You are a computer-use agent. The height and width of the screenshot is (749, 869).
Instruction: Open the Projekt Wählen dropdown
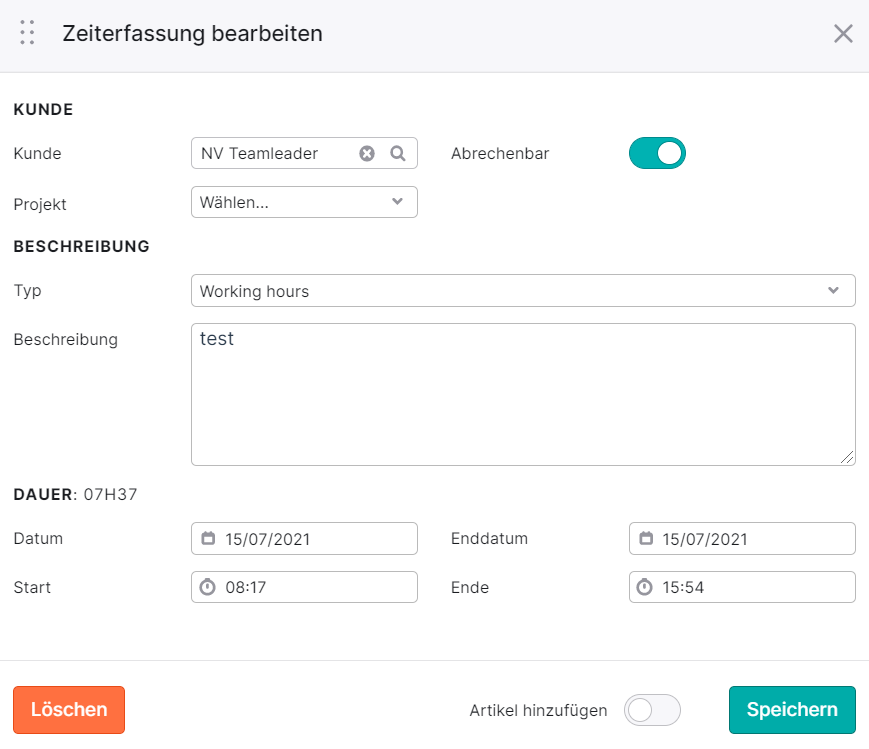[x=304, y=202]
